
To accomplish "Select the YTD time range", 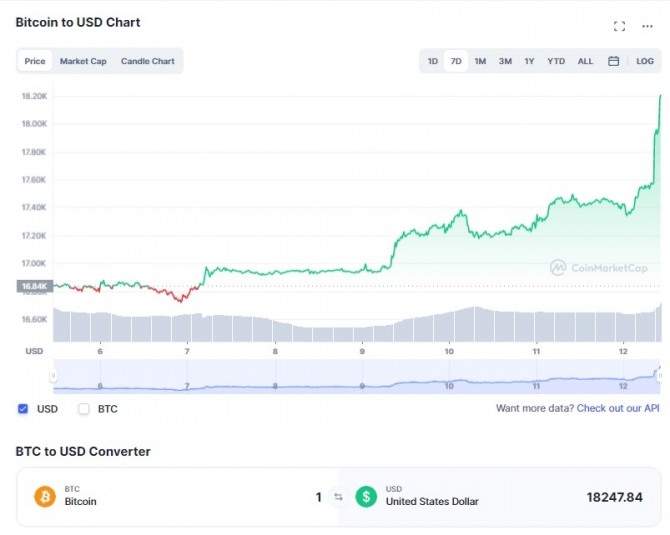I will click(x=556, y=61).
